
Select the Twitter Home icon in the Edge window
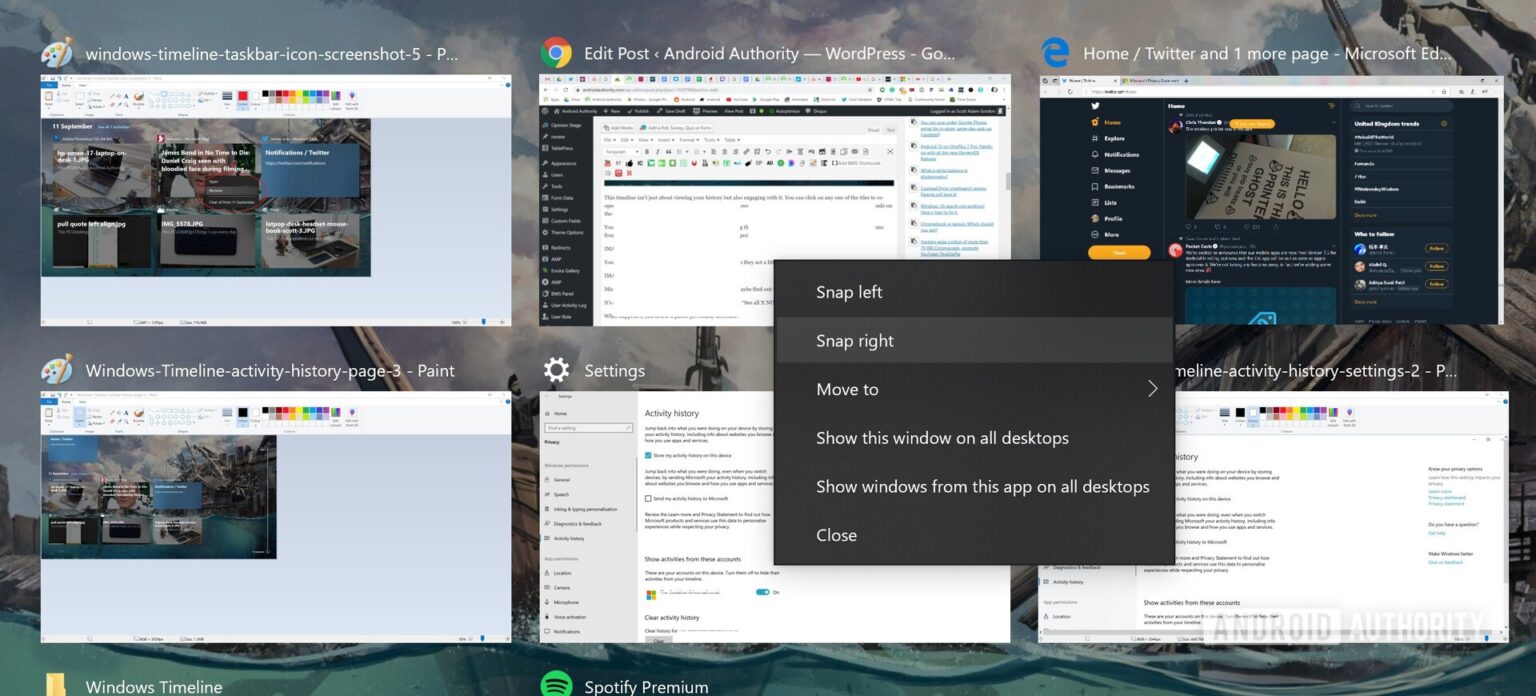tap(1094, 122)
